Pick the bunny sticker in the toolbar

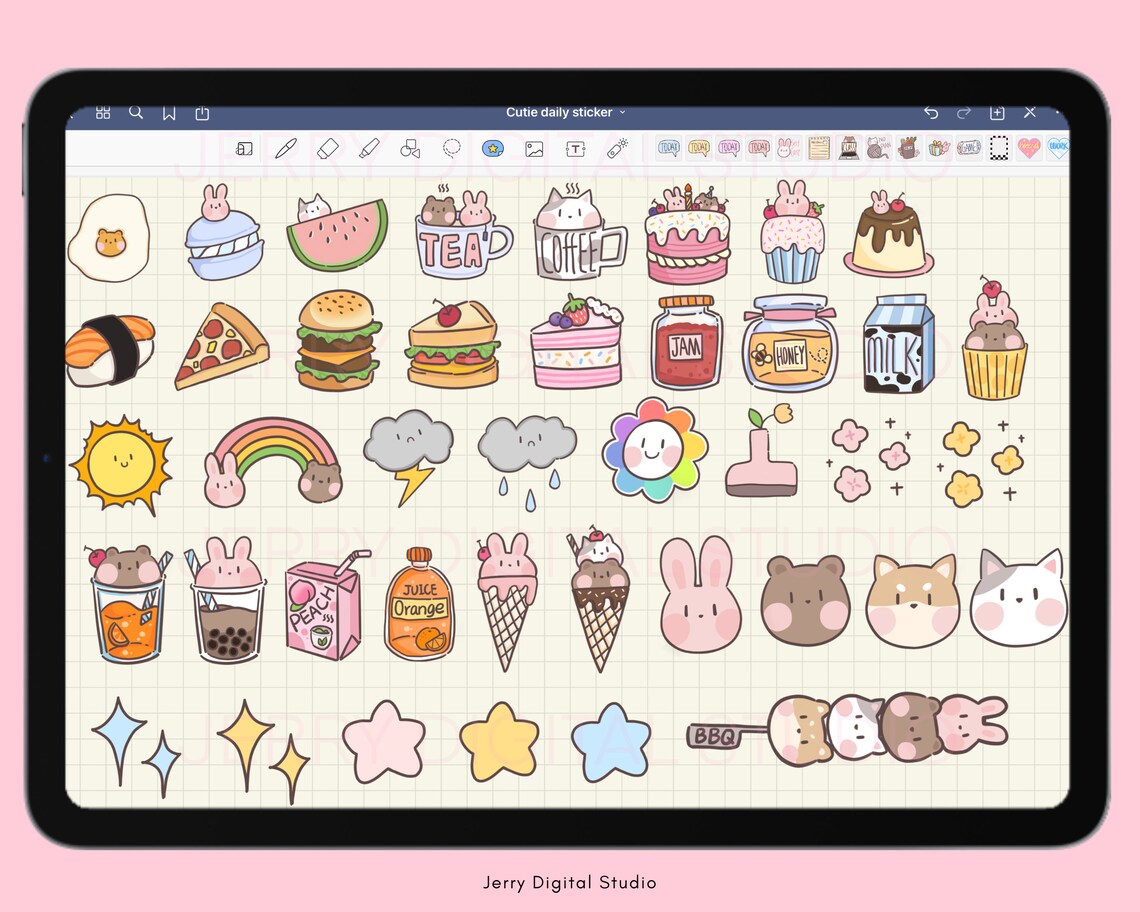788,148
